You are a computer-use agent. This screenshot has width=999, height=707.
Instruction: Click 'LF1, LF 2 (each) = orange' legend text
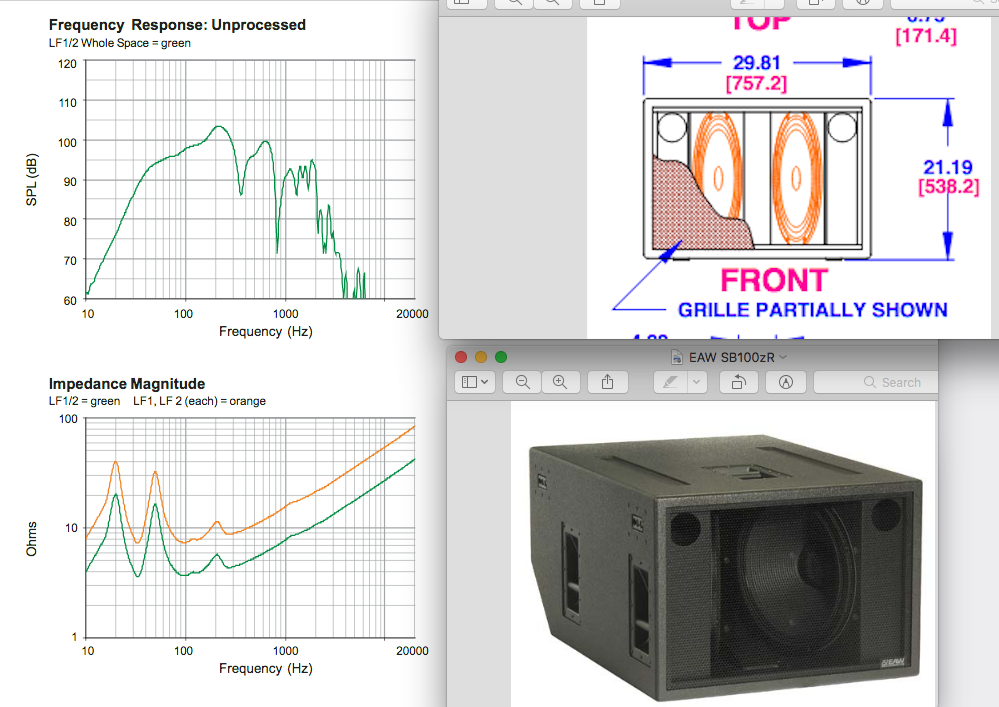[x=199, y=401]
